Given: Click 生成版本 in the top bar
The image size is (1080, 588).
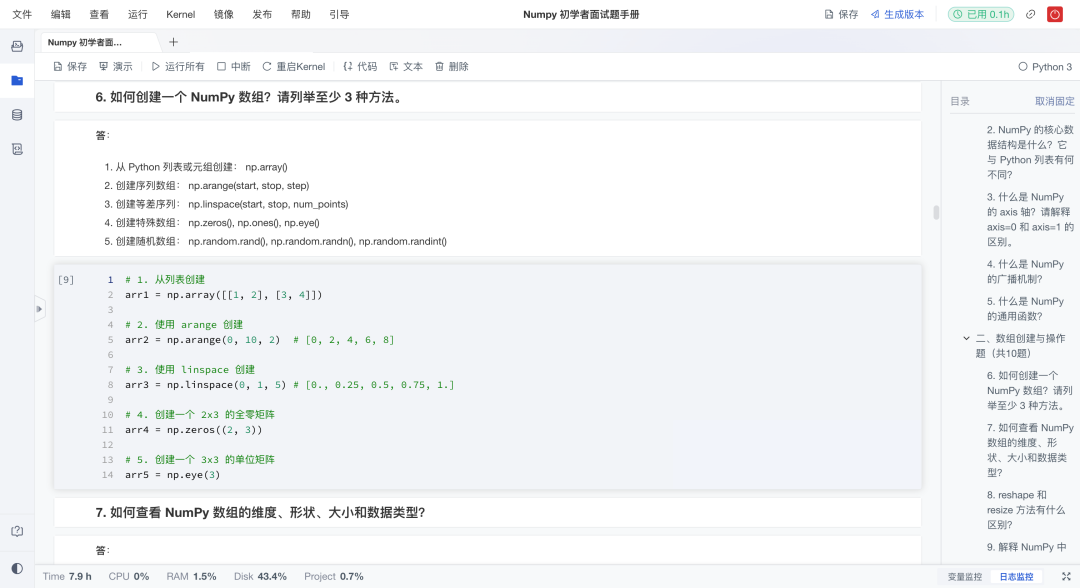Looking at the screenshot, I should point(897,14).
